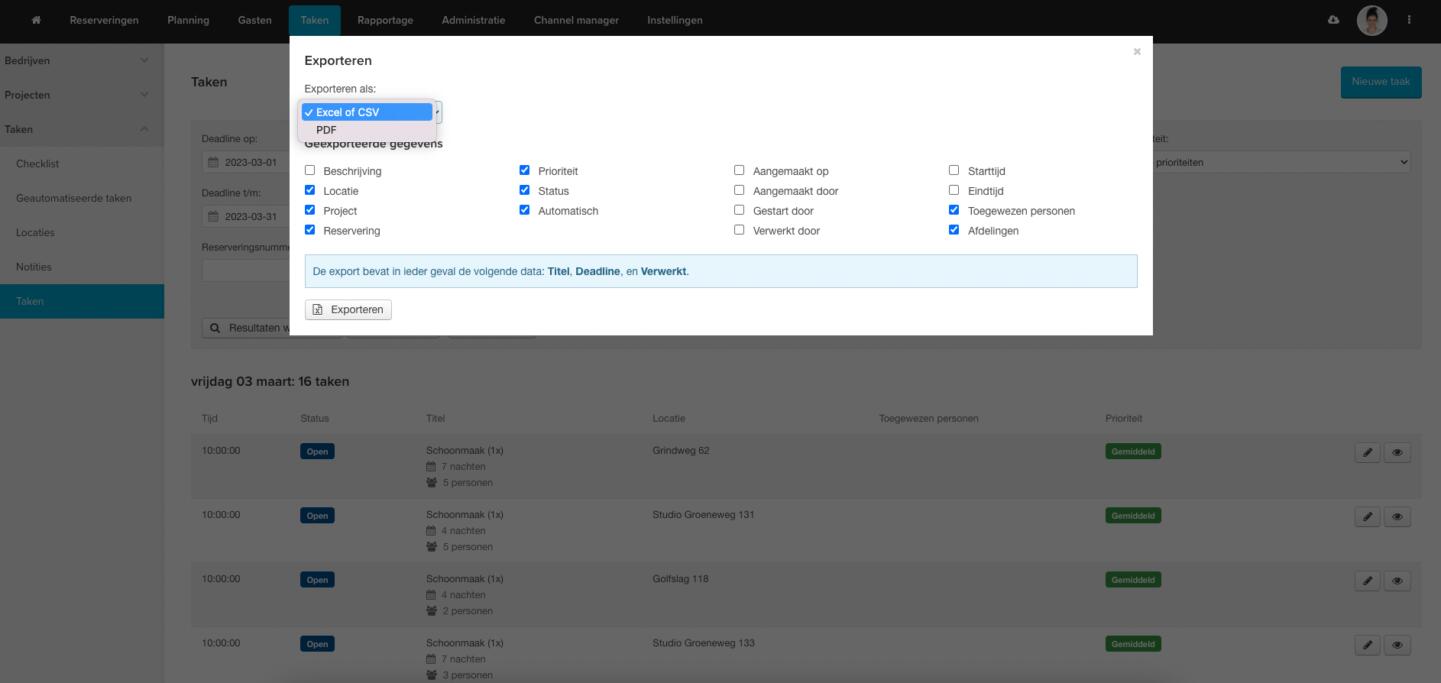Open the user avatar profile menu
The height and width of the screenshot is (683, 1441).
pyautogui.click(x=1371, y=20)
